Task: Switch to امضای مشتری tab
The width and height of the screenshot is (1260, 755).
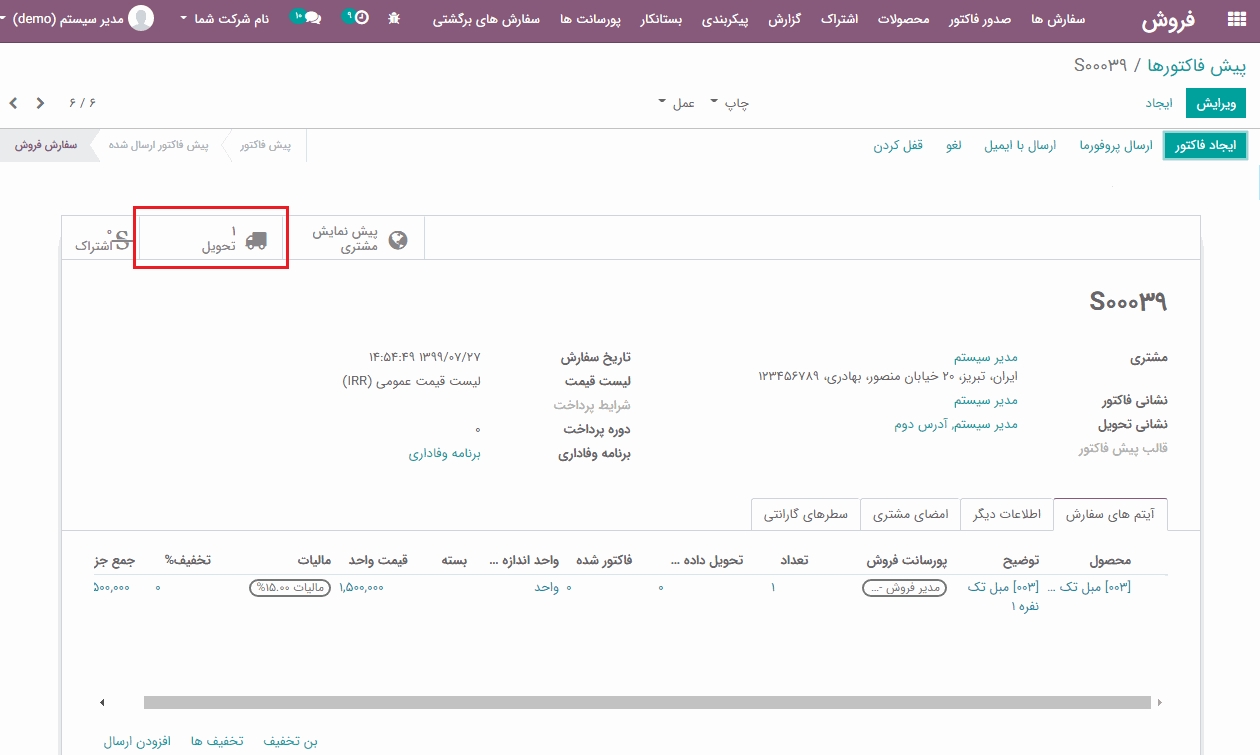Action: (910, 514)
